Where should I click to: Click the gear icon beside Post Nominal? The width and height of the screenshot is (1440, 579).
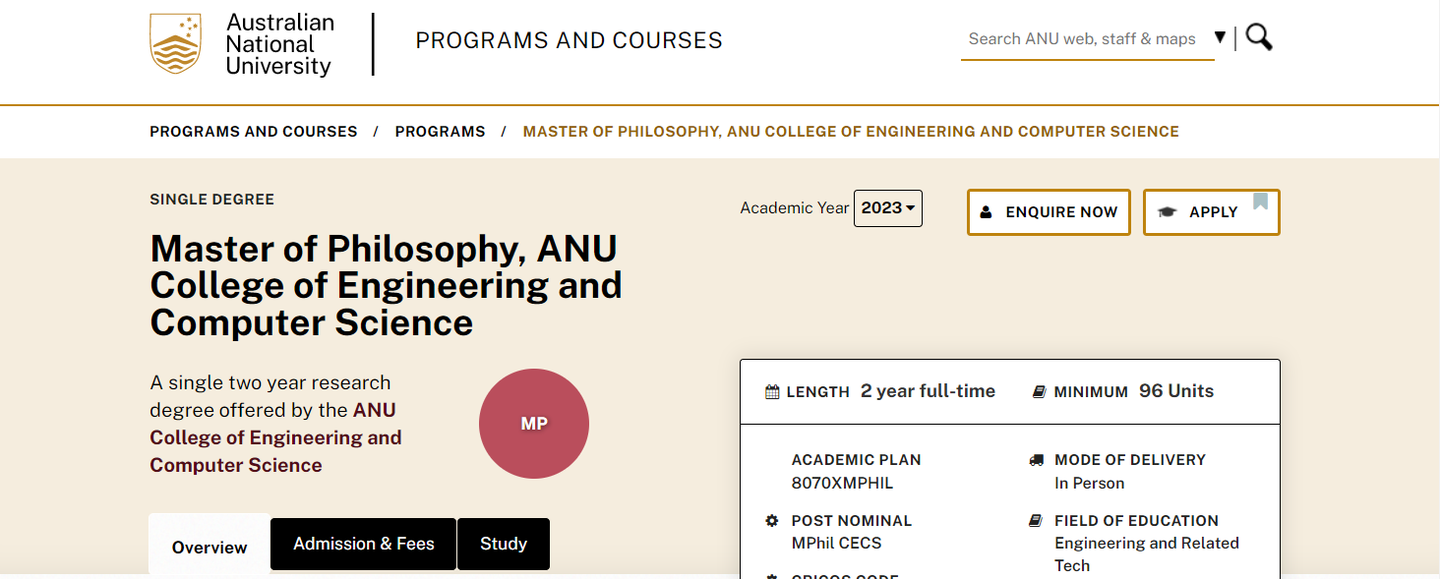771,521
